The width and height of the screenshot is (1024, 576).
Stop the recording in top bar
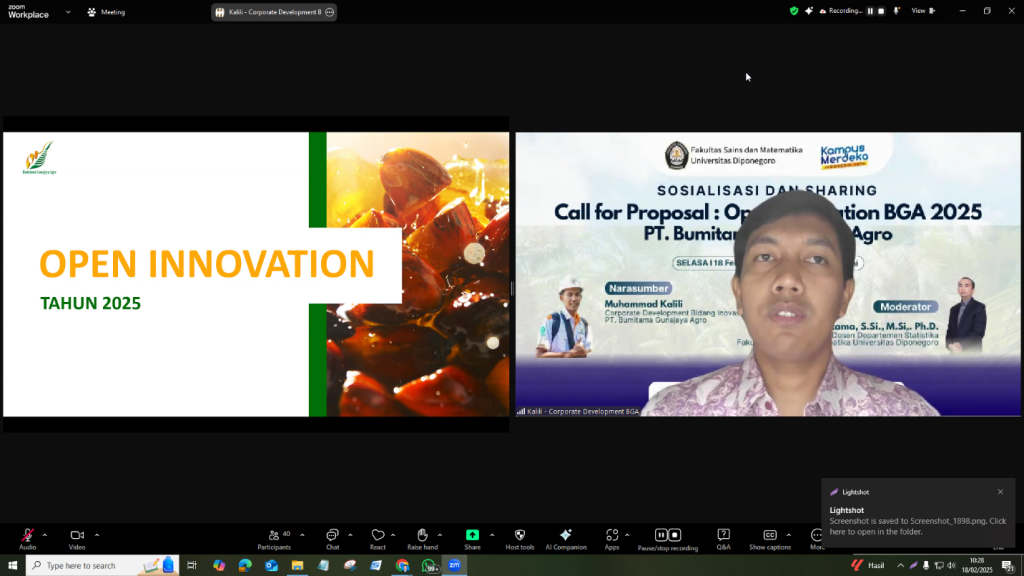coord(882,11)
